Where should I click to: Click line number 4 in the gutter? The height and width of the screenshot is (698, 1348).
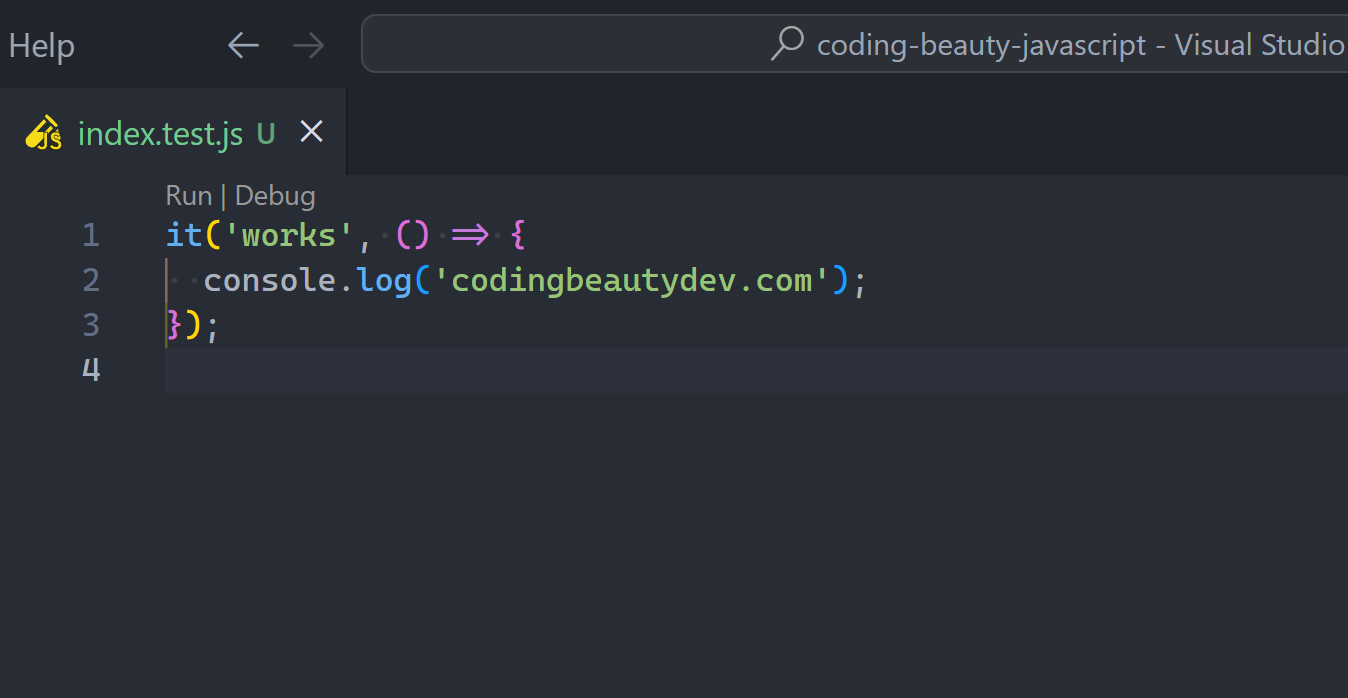pyautogui.click(x=91, y=370)
